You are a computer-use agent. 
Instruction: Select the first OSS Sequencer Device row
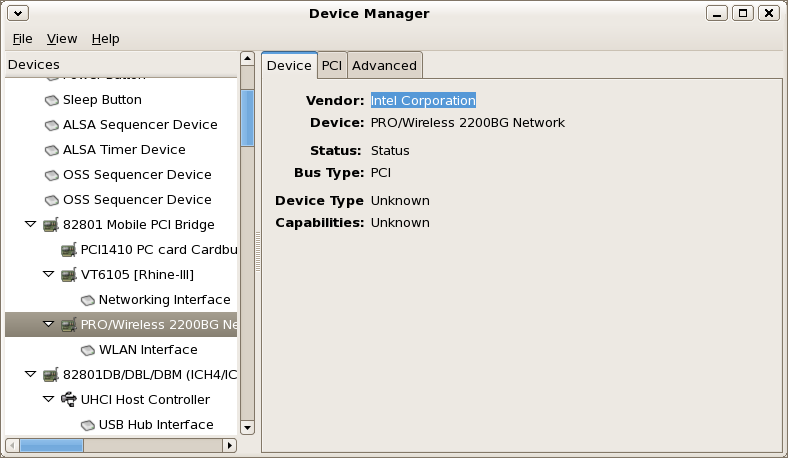pyautogui.click(x=121, y=175)
